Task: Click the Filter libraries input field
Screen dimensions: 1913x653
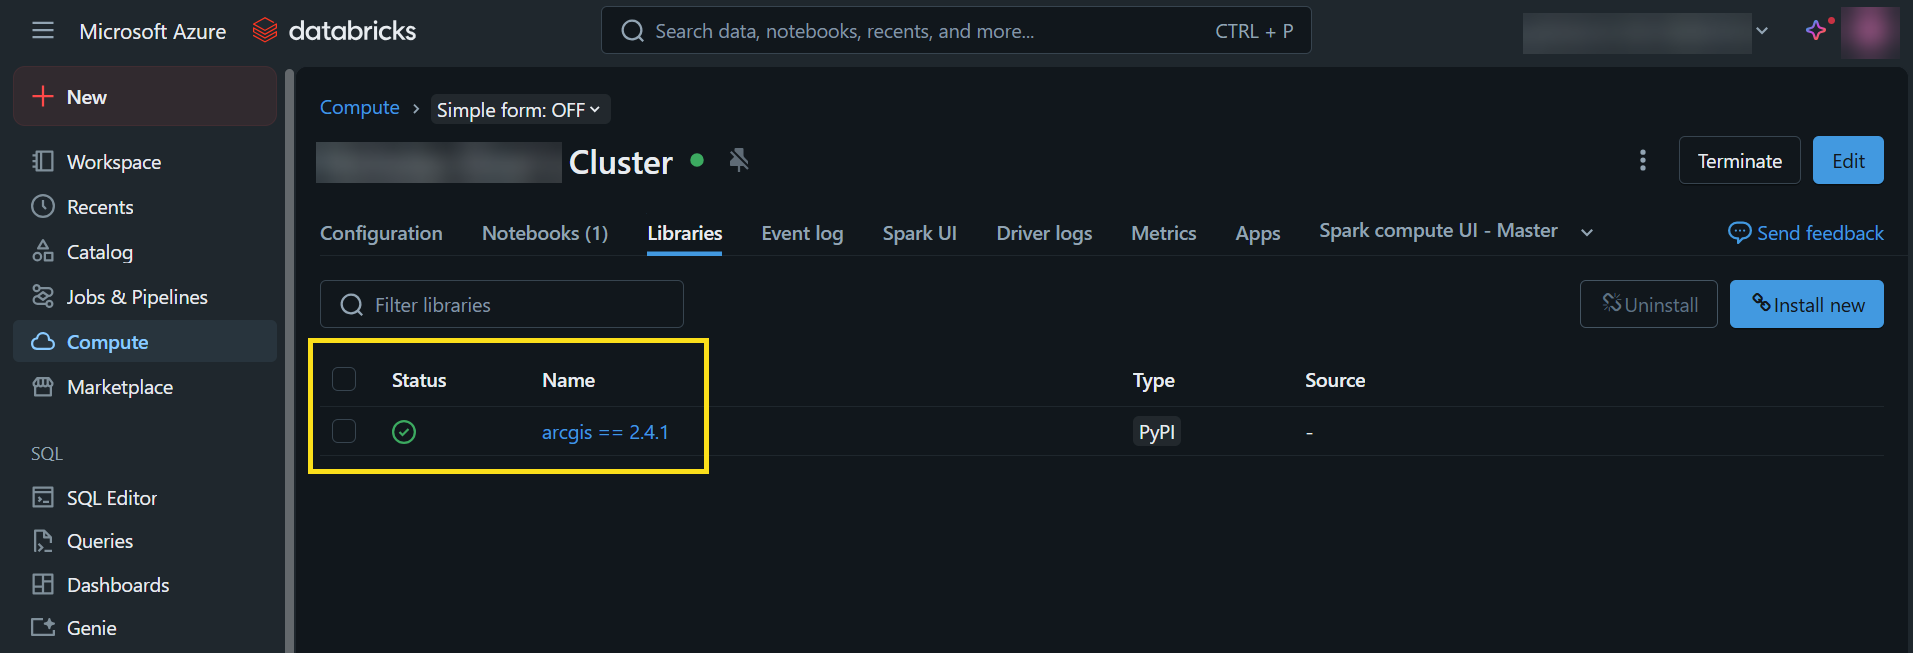Action: (502, 305)
